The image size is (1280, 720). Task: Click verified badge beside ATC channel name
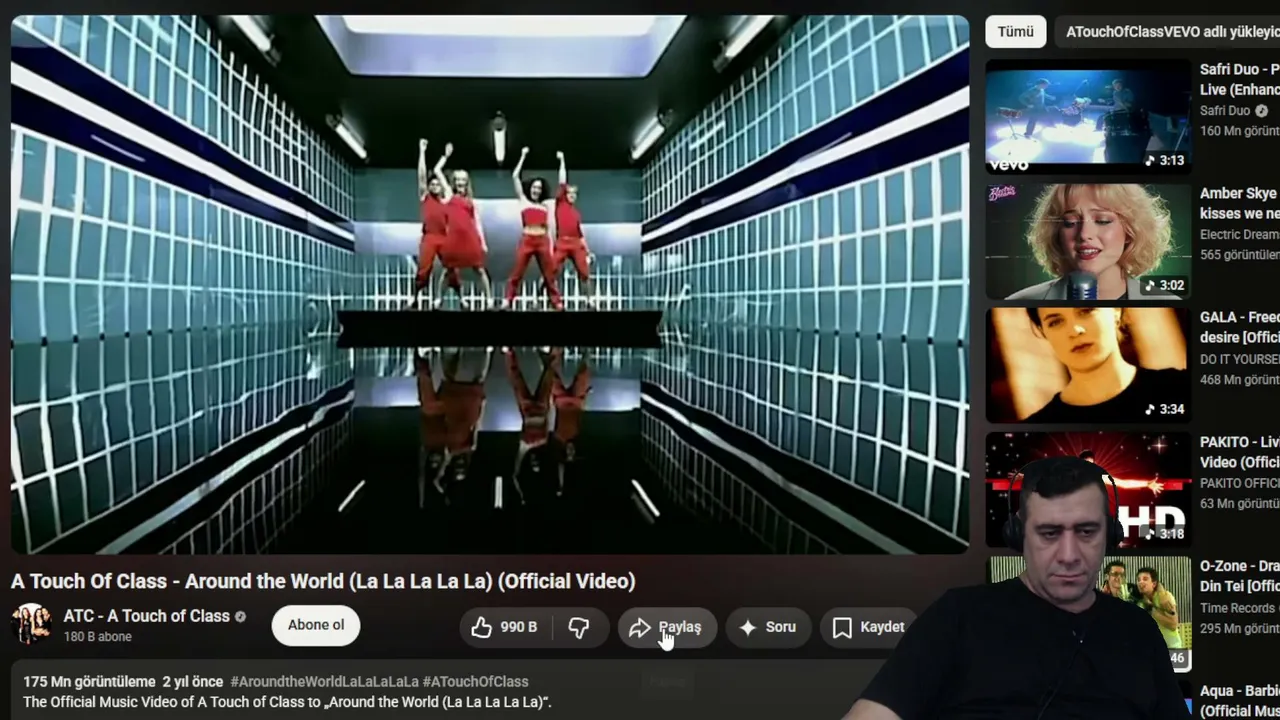[x=240, y=616]
